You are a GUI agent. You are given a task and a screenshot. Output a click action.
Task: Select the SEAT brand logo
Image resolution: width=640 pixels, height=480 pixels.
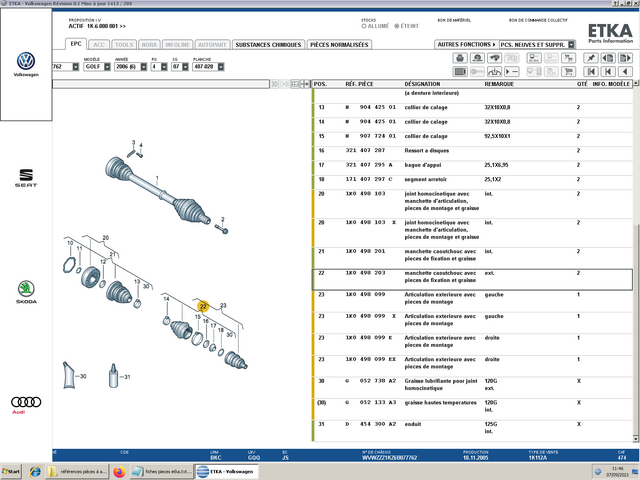pyautogui.click(x=26, y=178)
